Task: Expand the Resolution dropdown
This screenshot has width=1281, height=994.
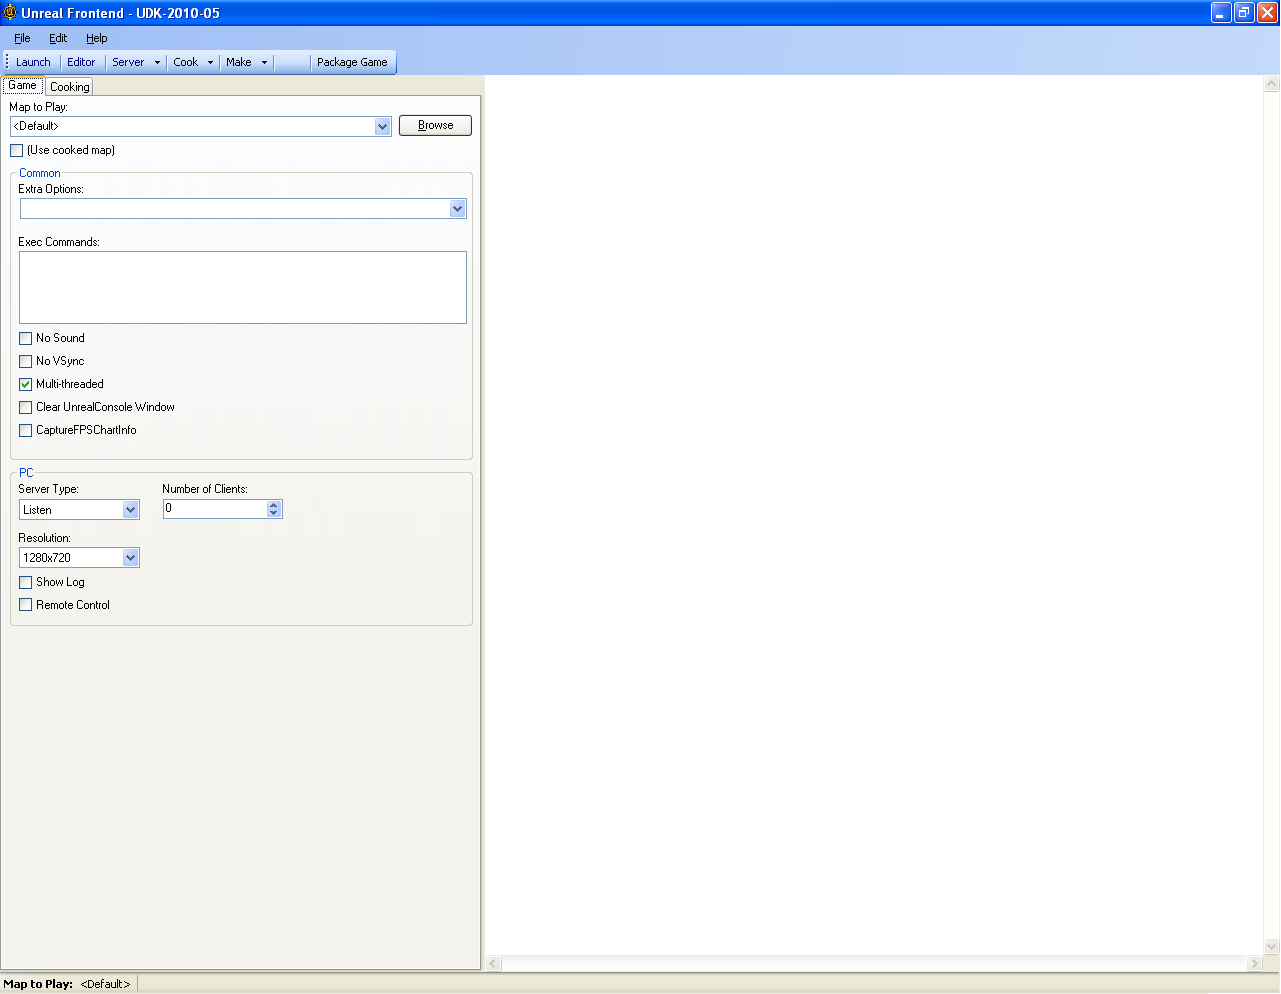Action: pyautogui.click(x=130, y=558)
